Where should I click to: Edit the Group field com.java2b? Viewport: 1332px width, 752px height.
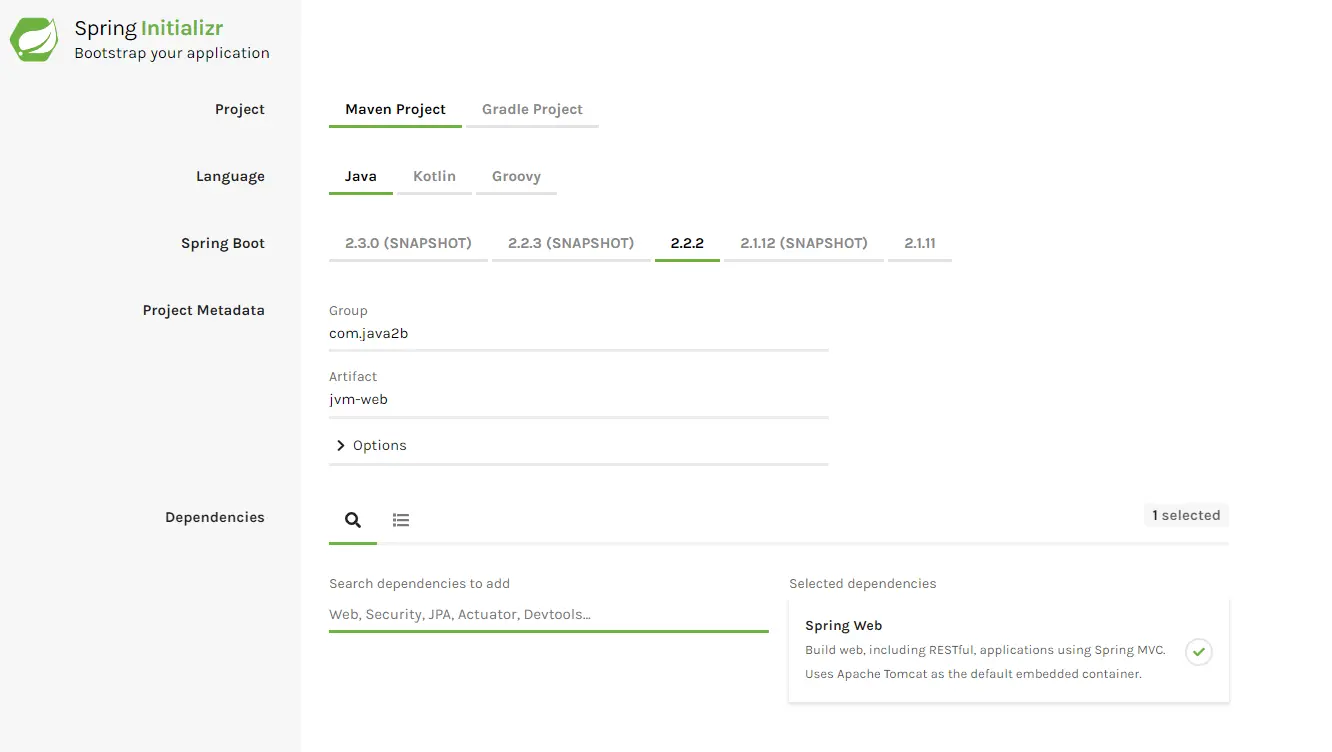579,334
